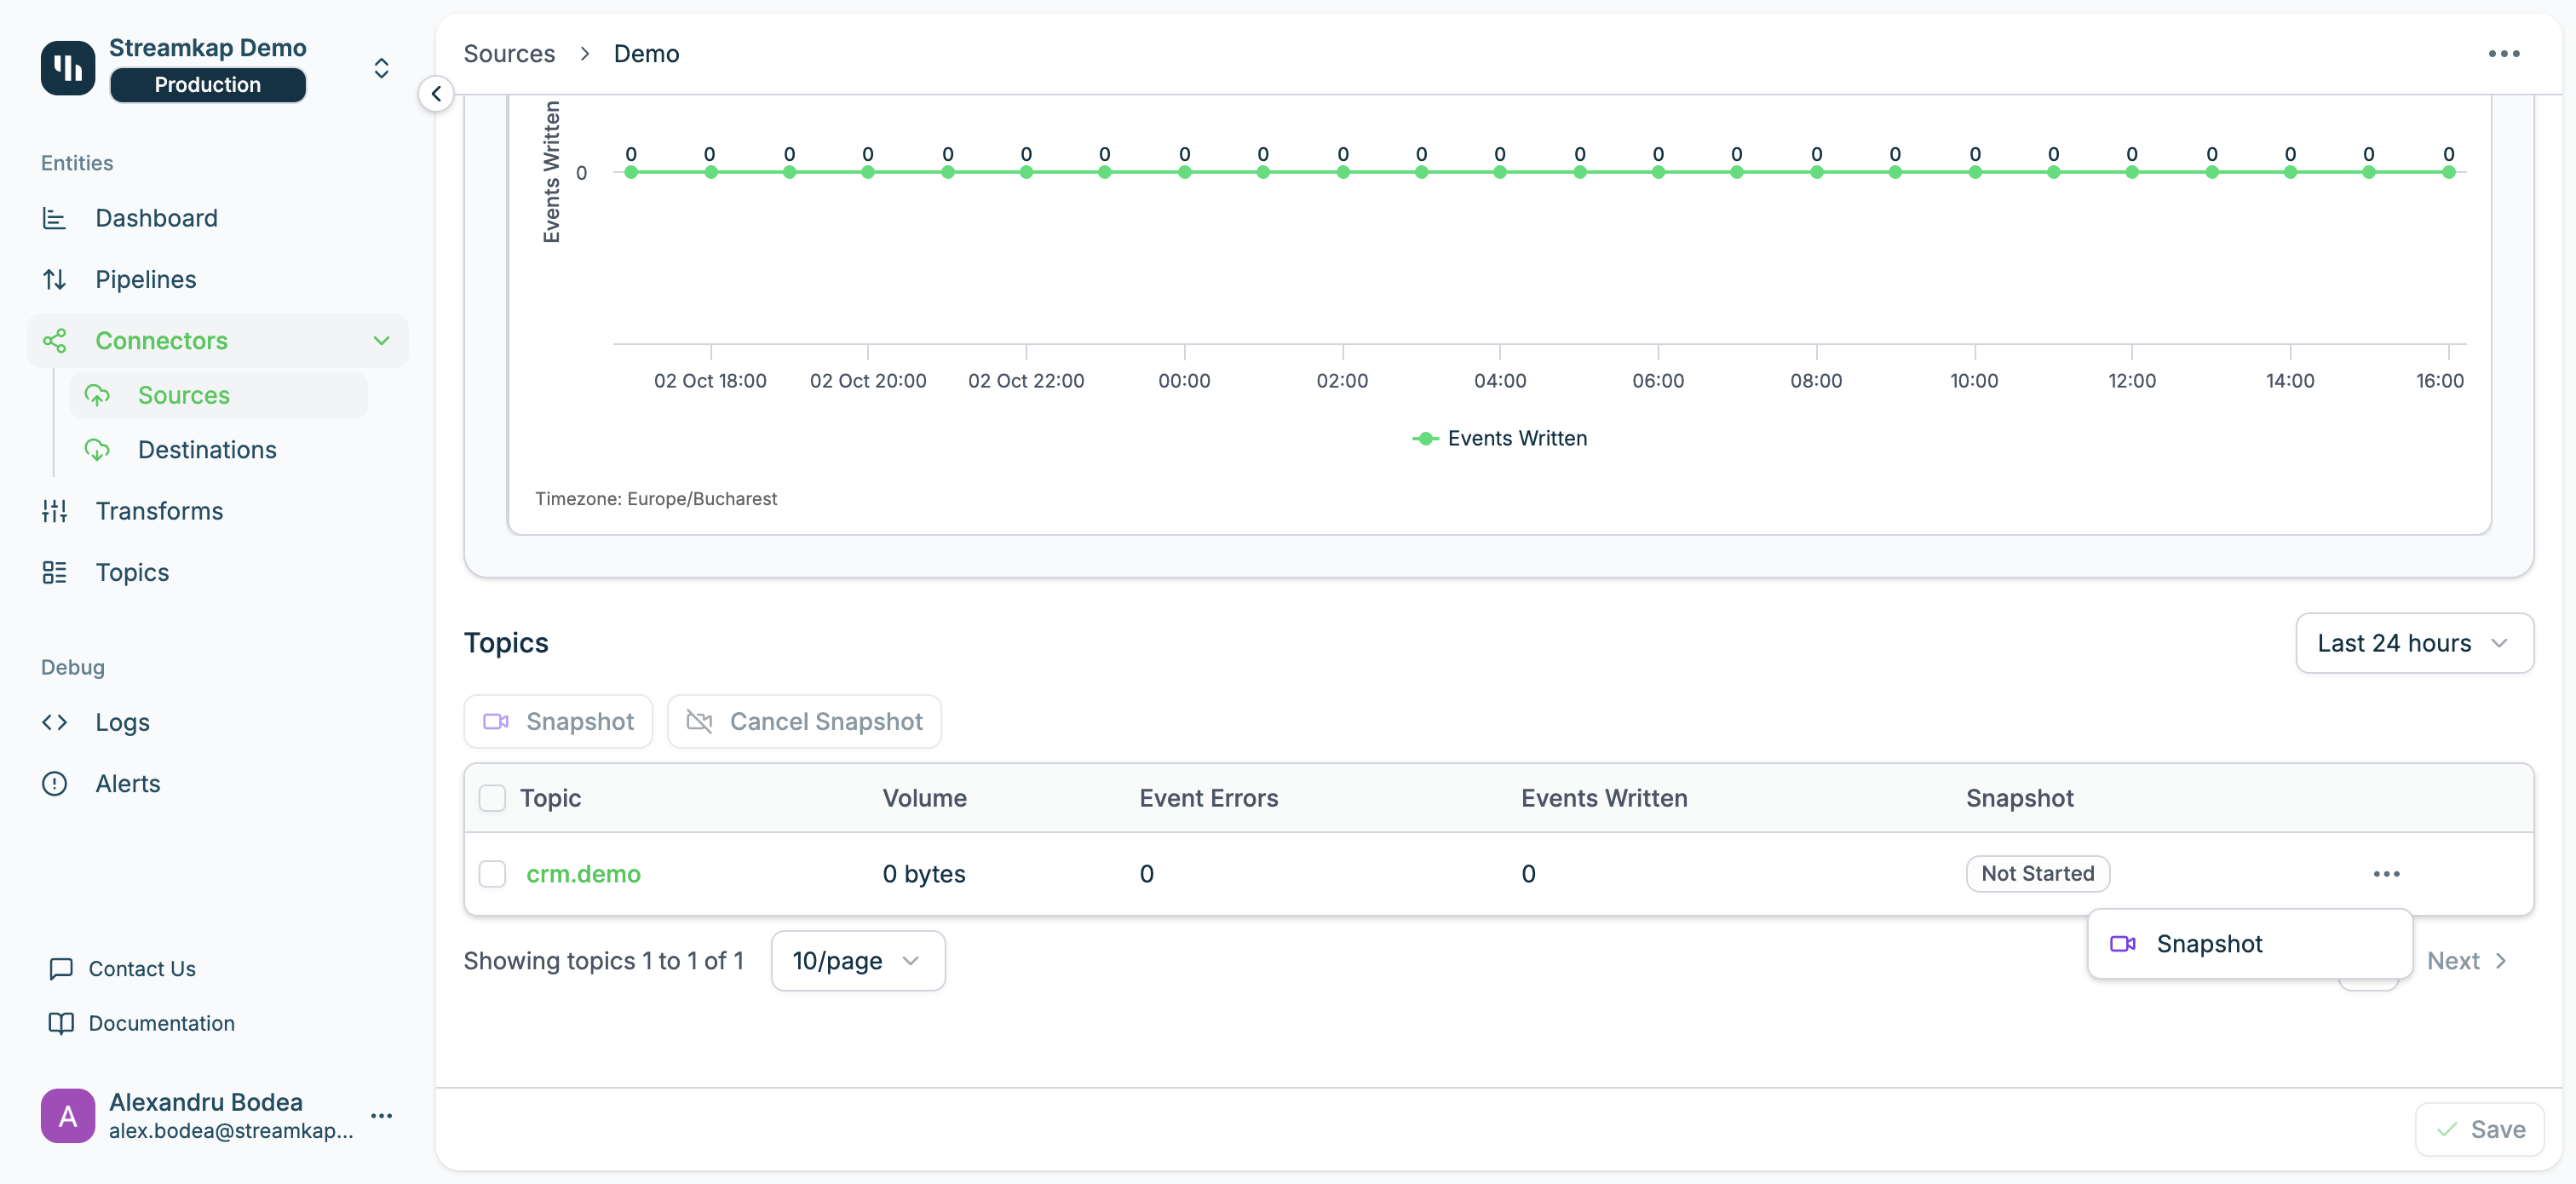The height and width of the screenshot is (1184, 2576).
Task: Open user account options ellipsis
Action: point(381,1115)
